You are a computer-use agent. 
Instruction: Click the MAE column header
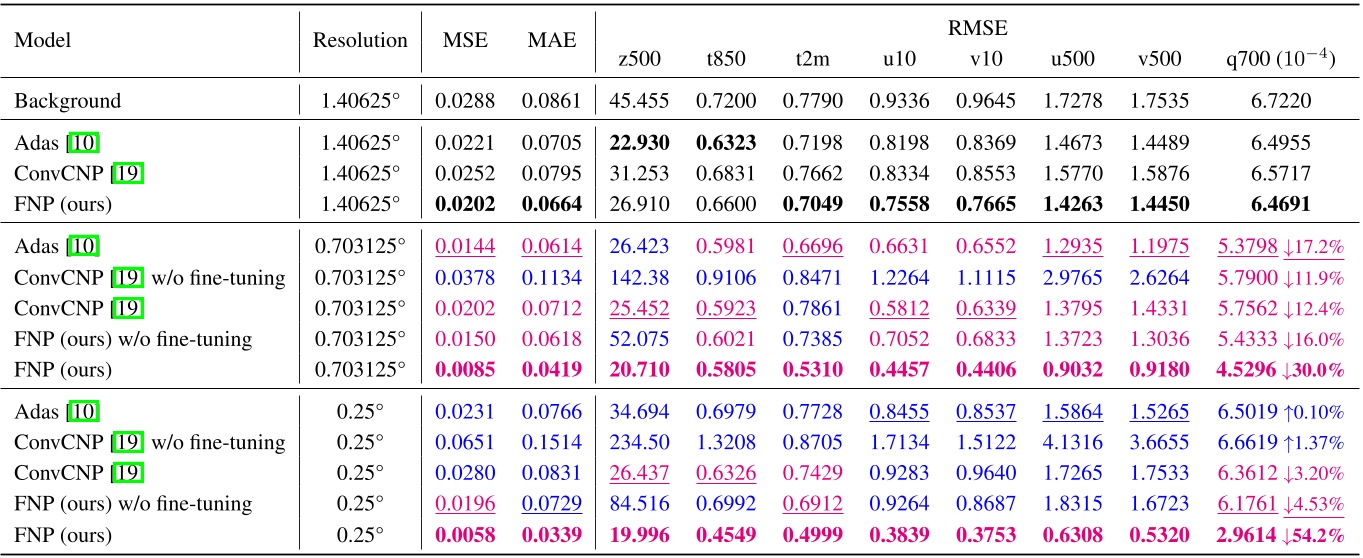(x=552, y=42)
